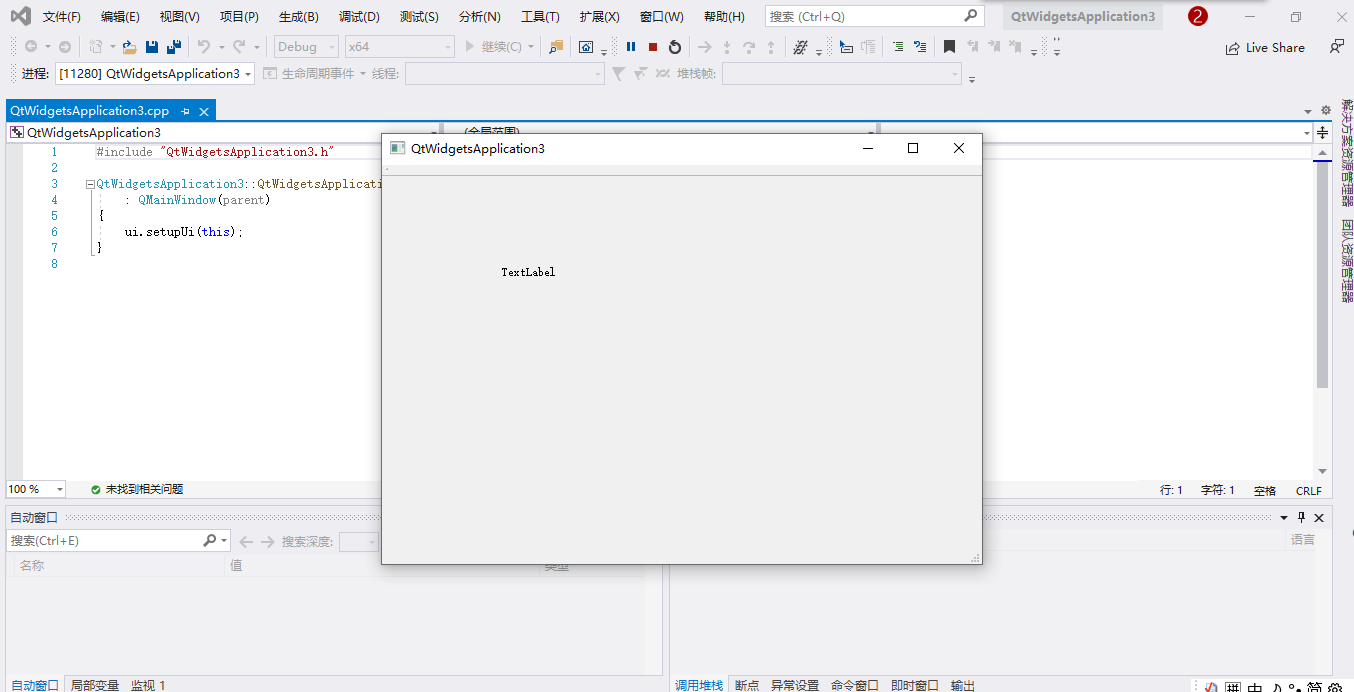Viewport: 1354px width, 692px height.
Task: Open the zoom 100 % dropdown
Action: point(36,489)
